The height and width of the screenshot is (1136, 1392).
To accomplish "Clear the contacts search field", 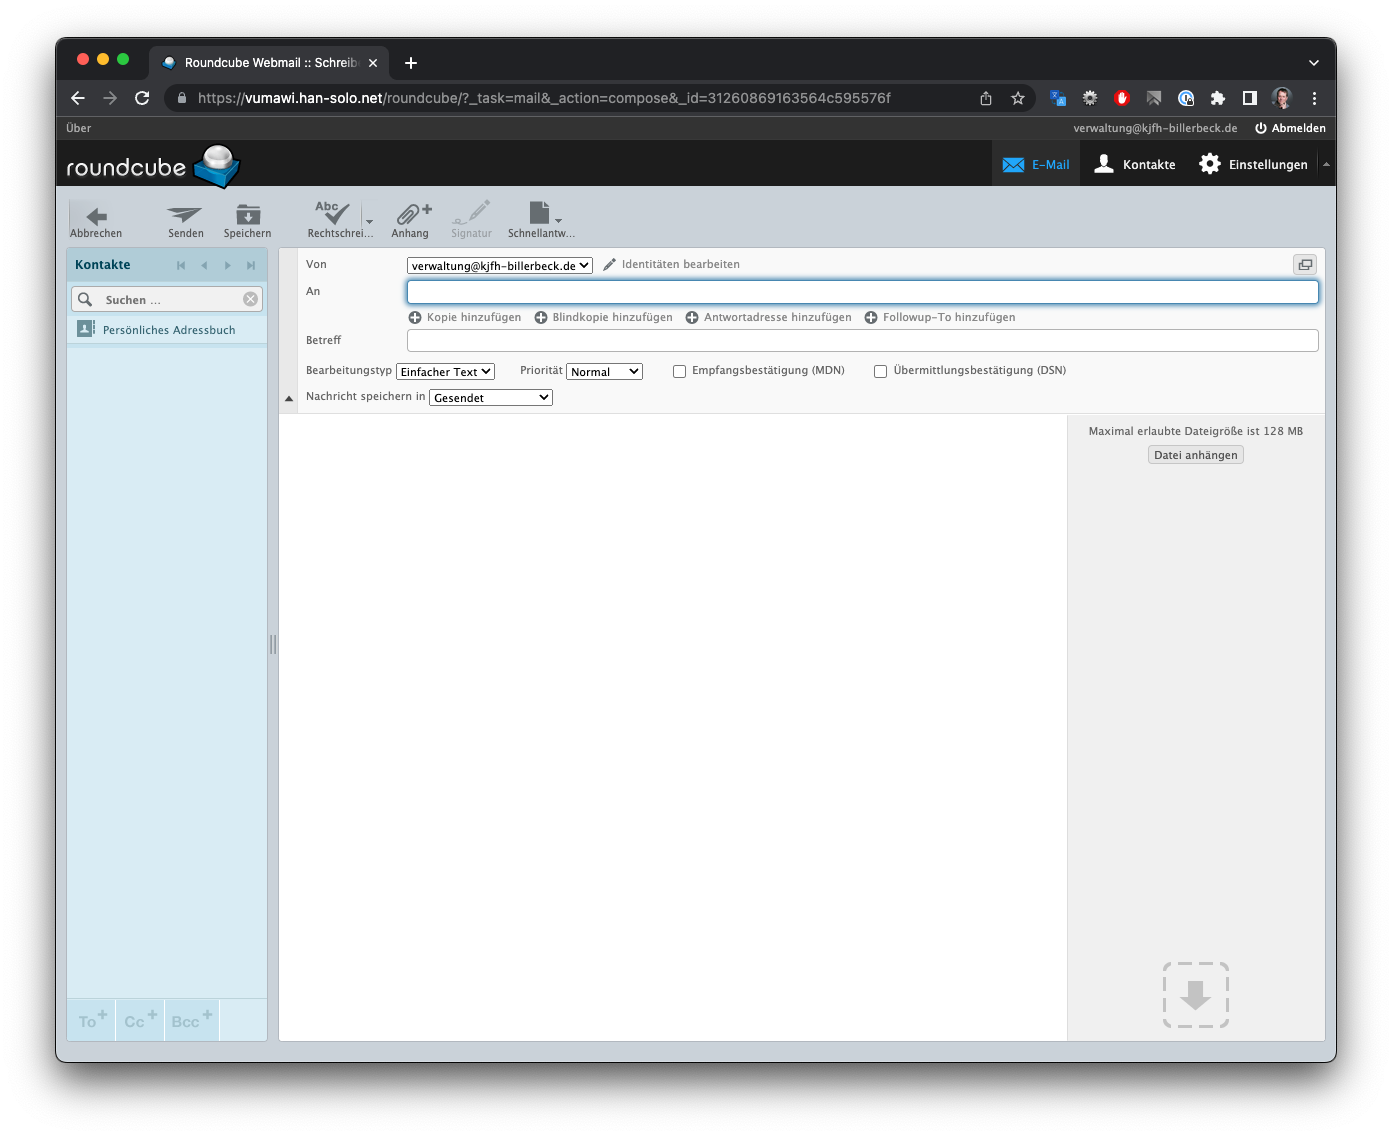I will pyautogui.click(x=250, y=299).
